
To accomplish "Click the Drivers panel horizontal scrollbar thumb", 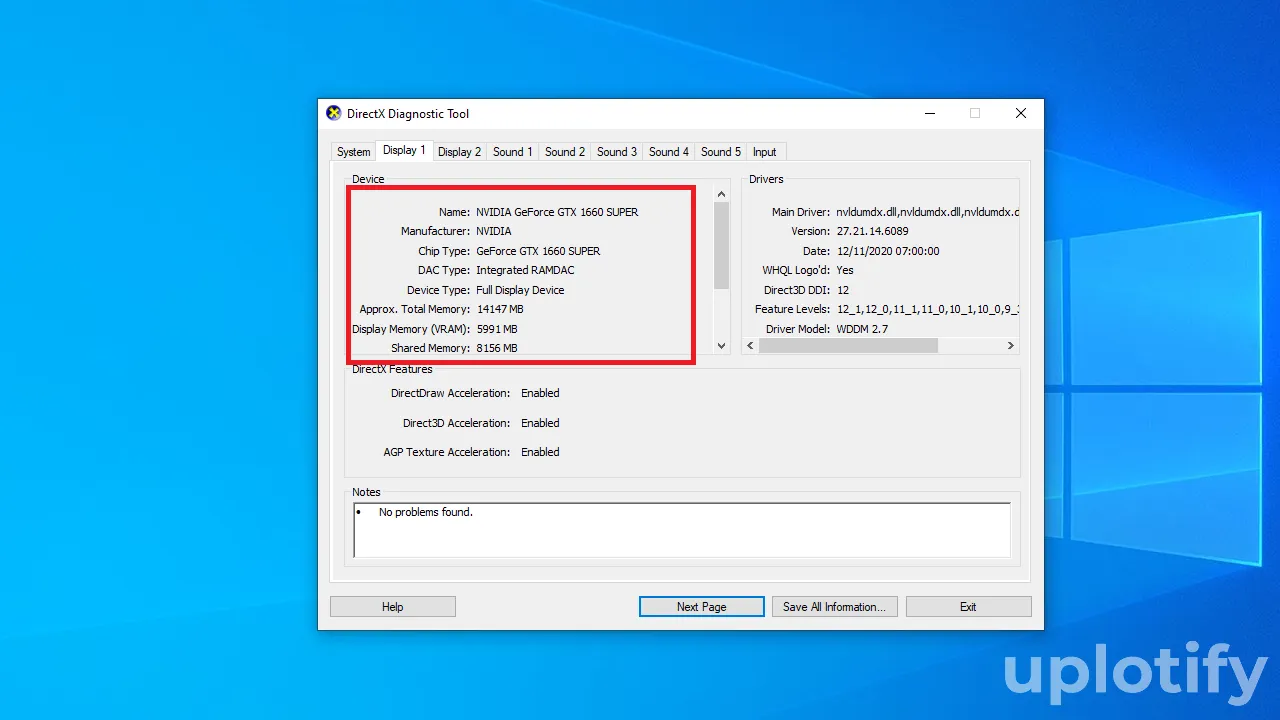I will tap(848, 346).
